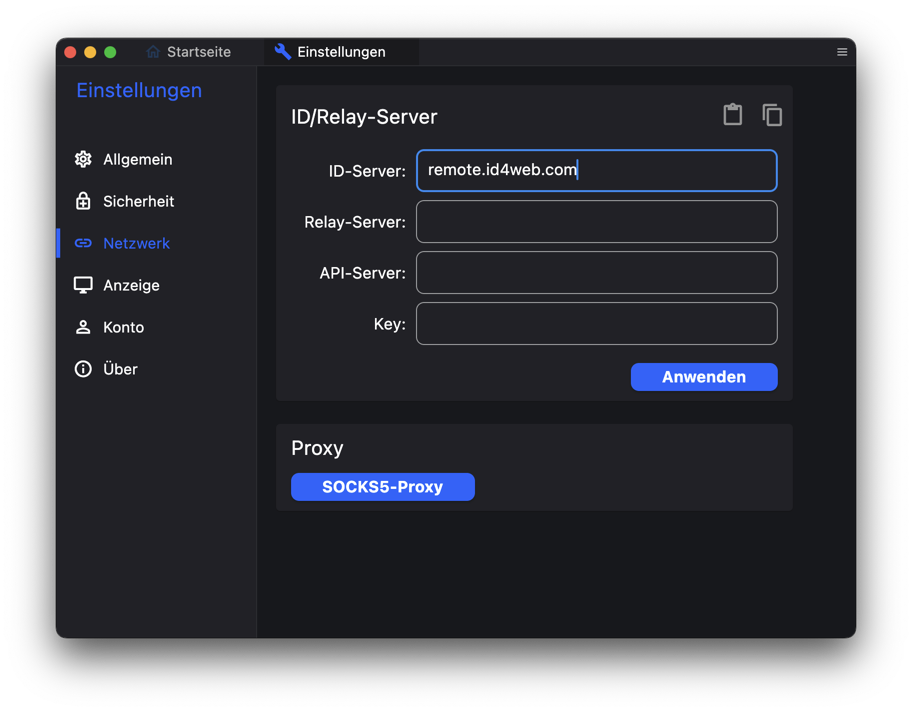912x712 pixels.
Task: Click the API-Server text field
Action: (x=597, y=273)
